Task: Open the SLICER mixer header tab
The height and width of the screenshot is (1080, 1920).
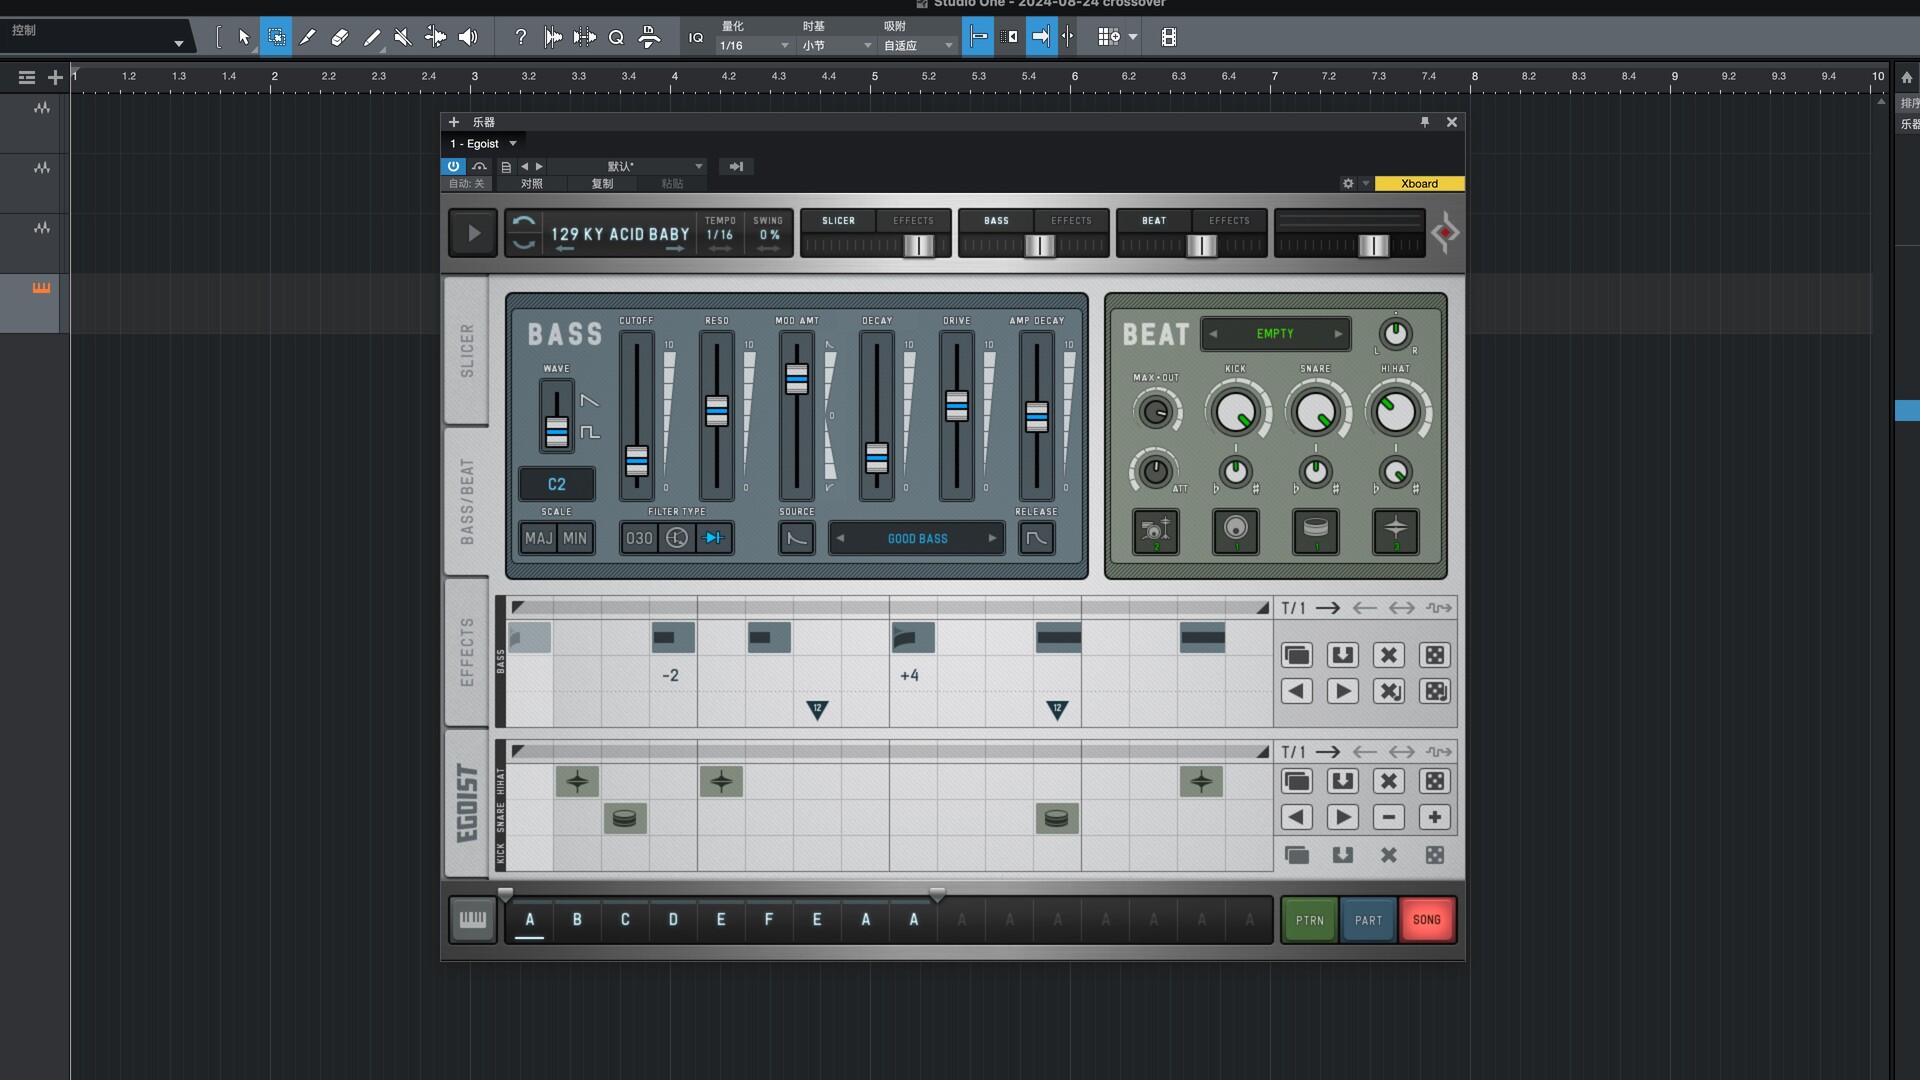Action: click(x=838, y=220)
